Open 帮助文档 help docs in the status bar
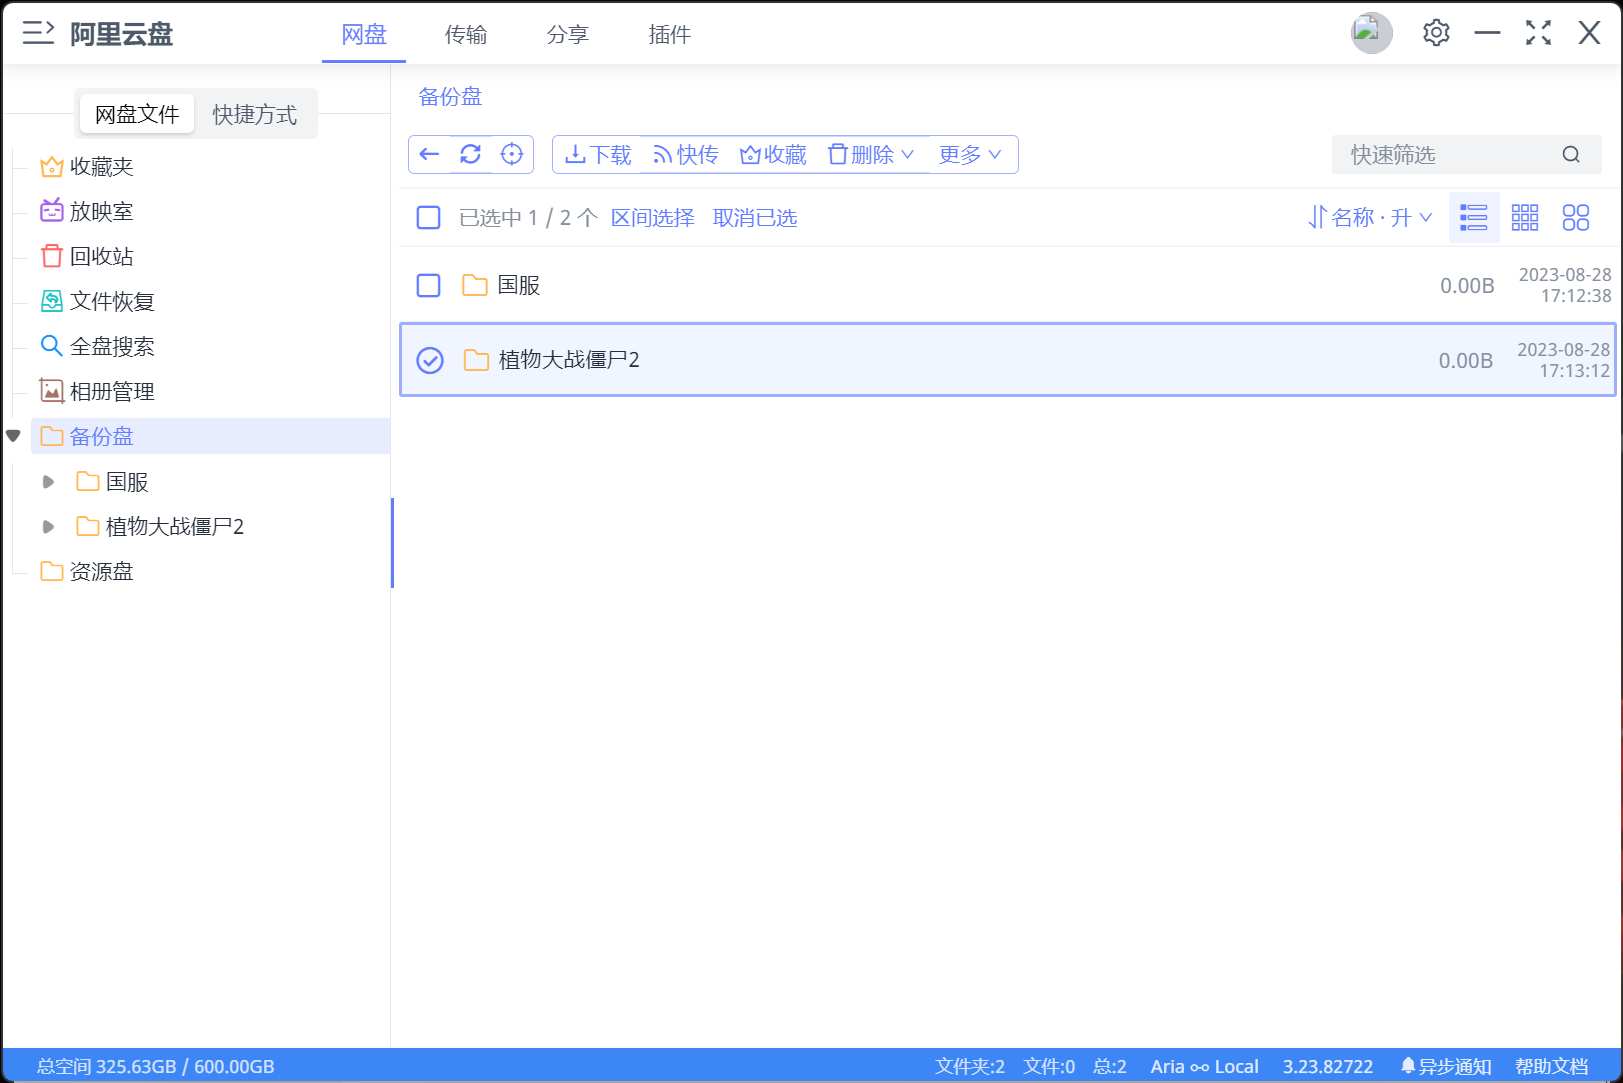The image size is (1623, 1083). (x=1552, y=1067)
